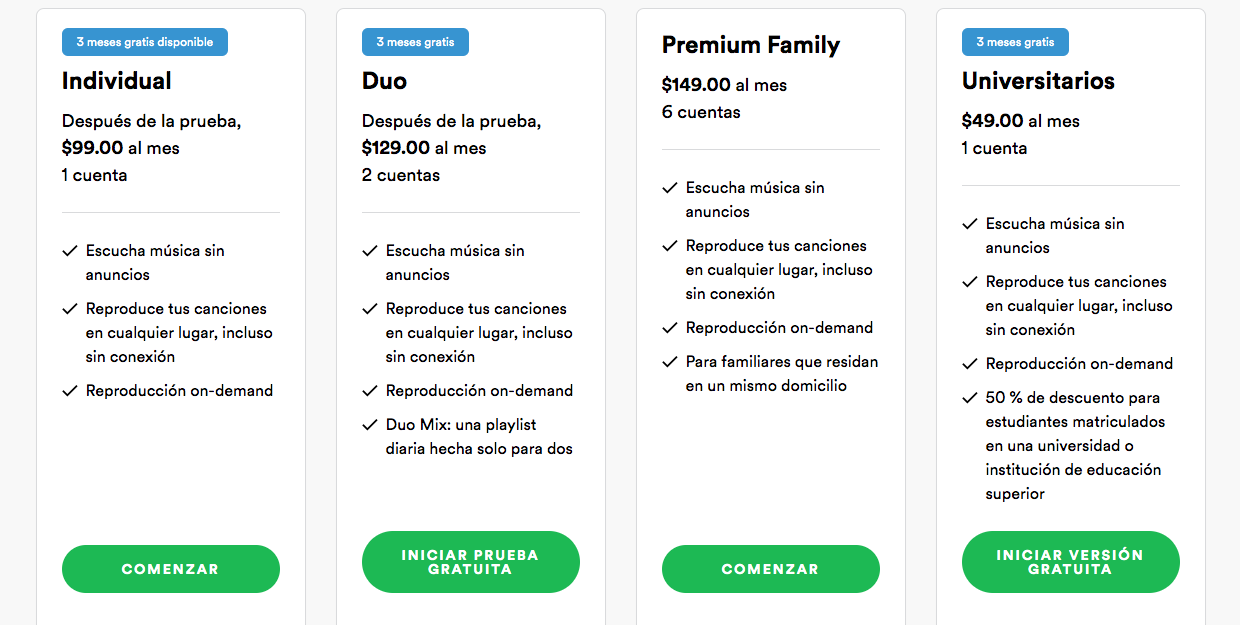
Task: Click the checkmark next to "Para familiares que residan"
Action: [669, 361]
